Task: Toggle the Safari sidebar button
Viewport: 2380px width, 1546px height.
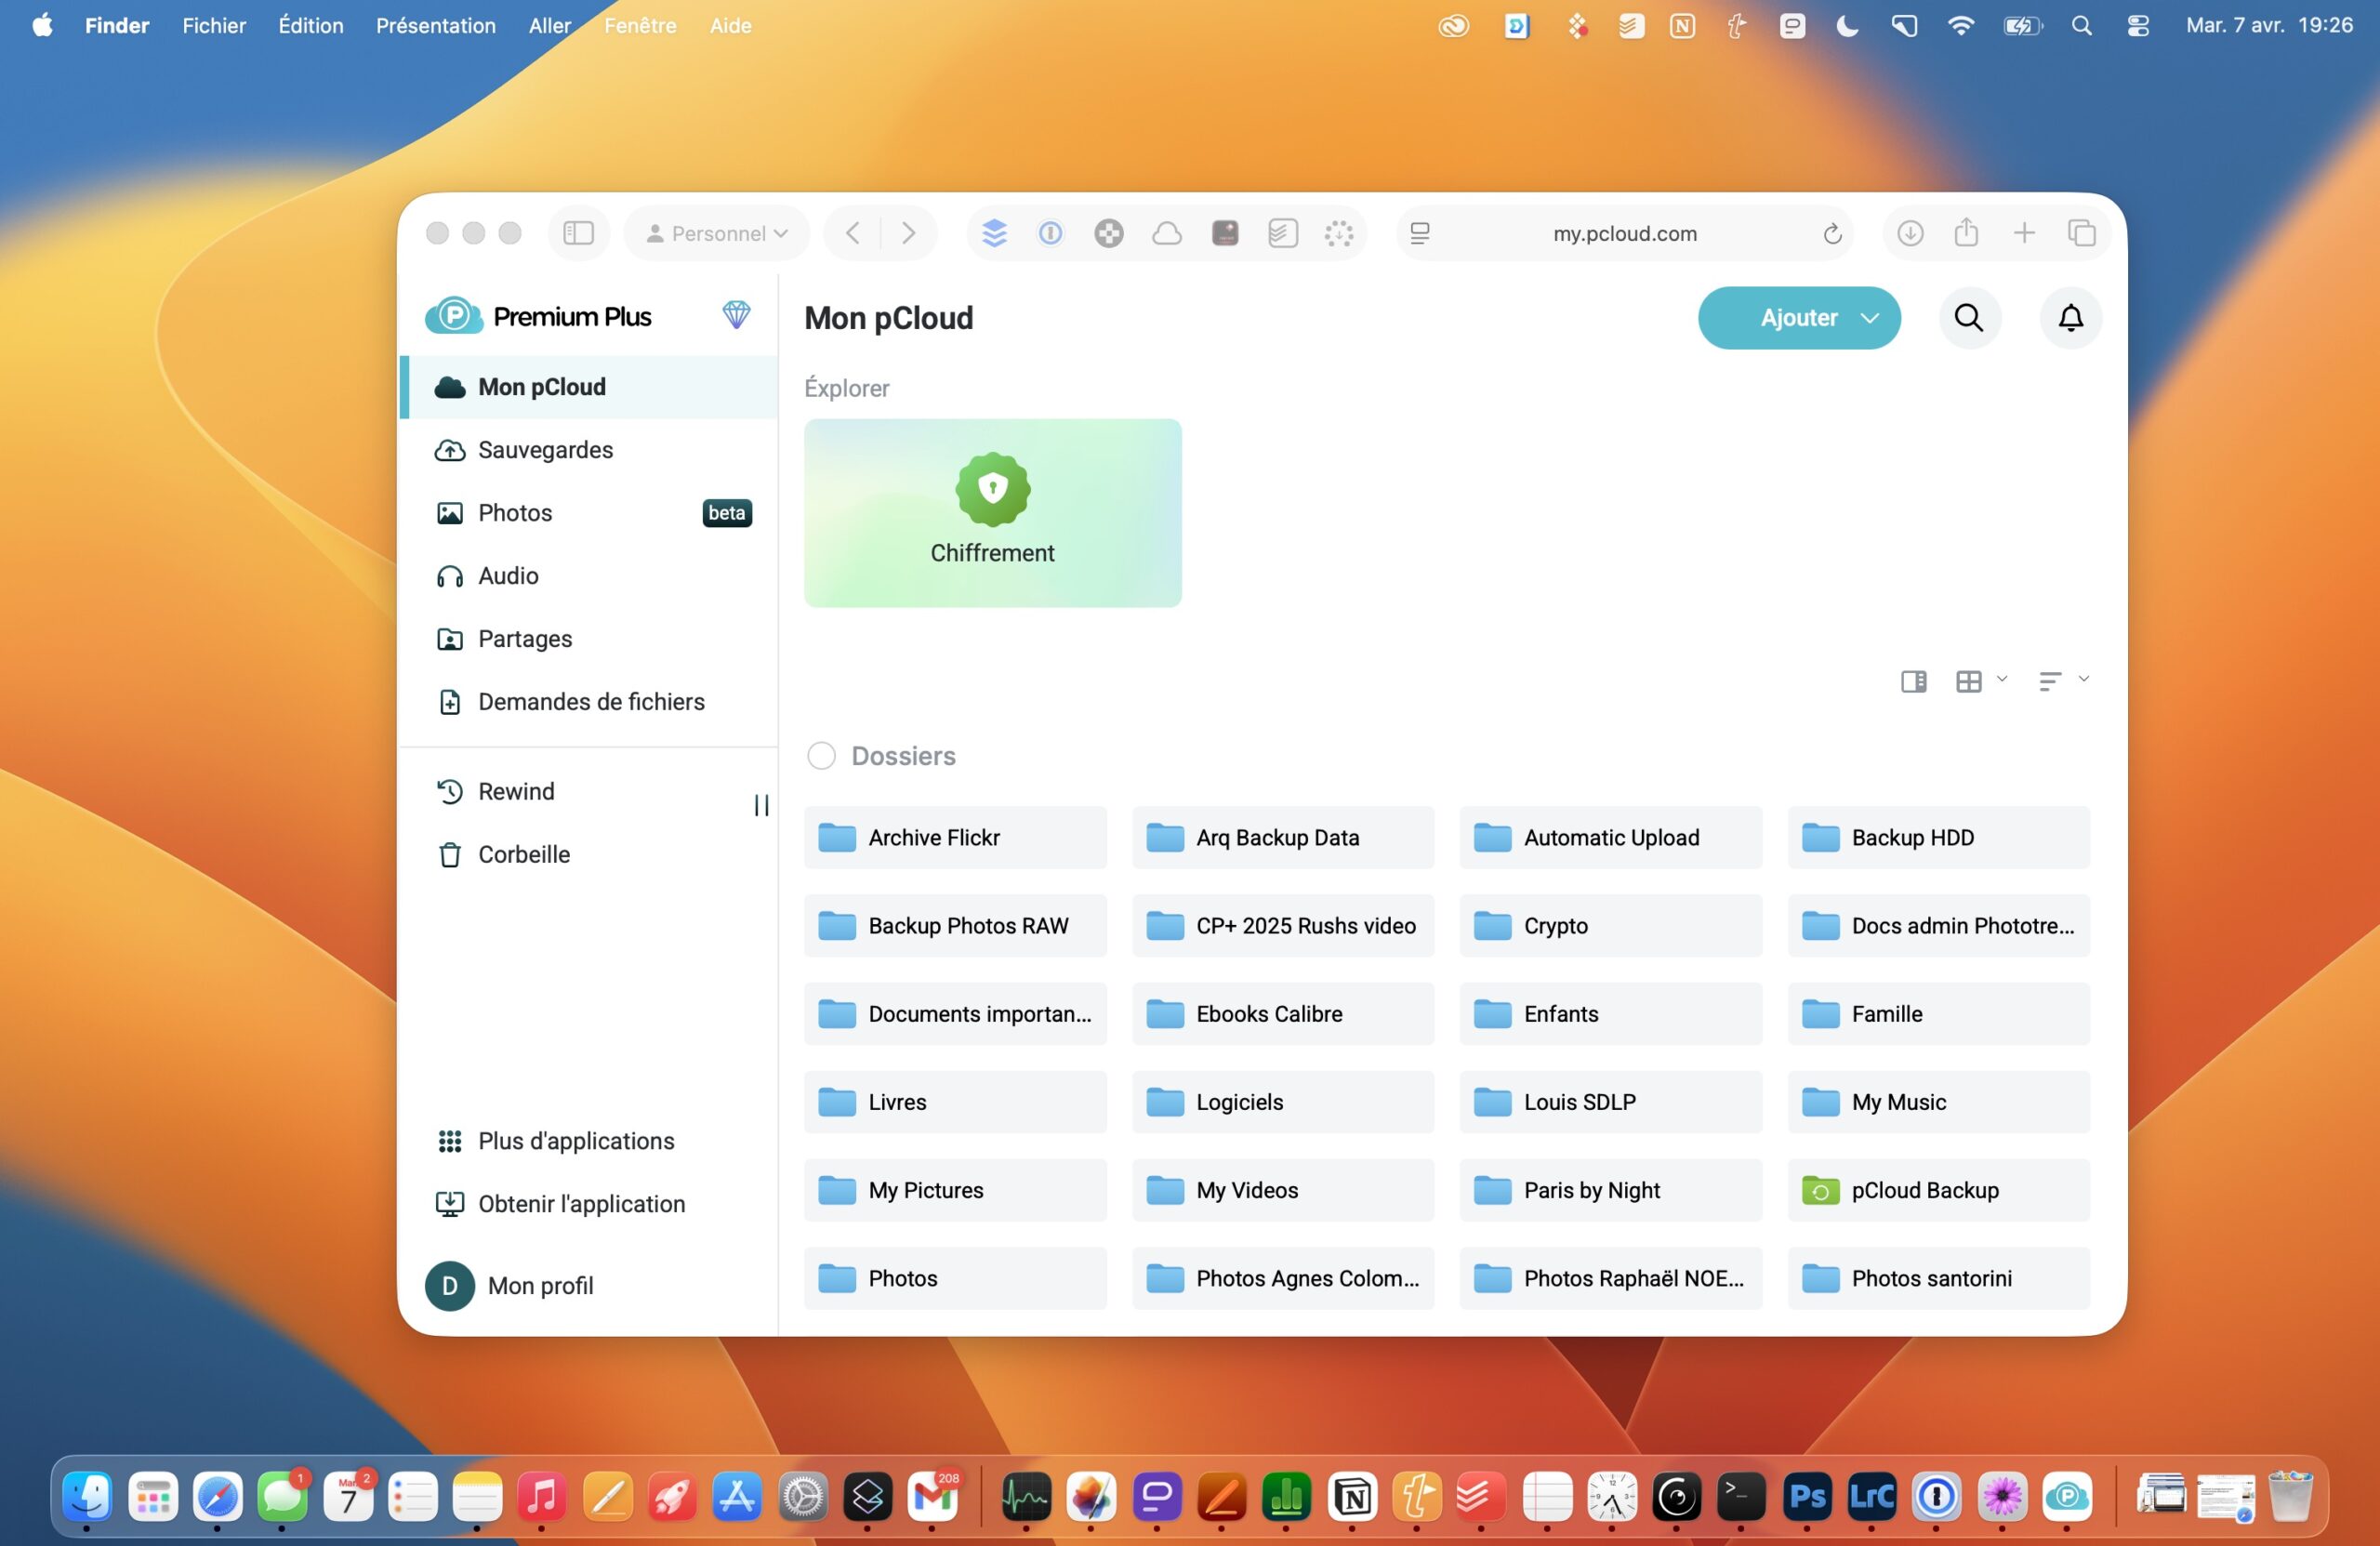Action: 578,233
